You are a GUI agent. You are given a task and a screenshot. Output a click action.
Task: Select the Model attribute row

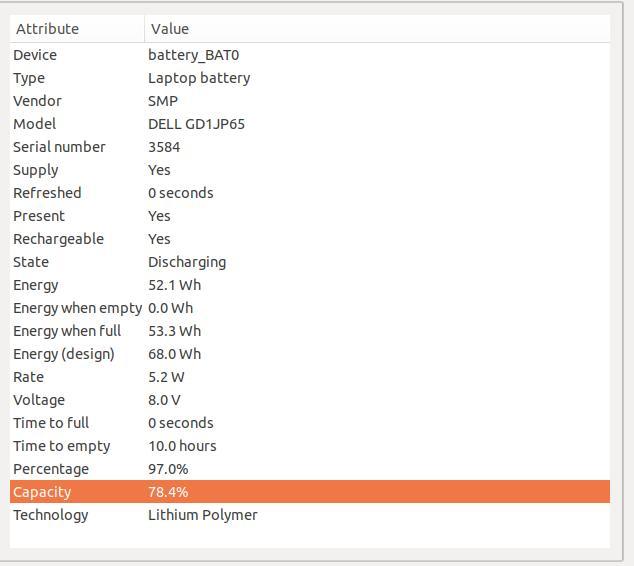(x=310, y=124)
